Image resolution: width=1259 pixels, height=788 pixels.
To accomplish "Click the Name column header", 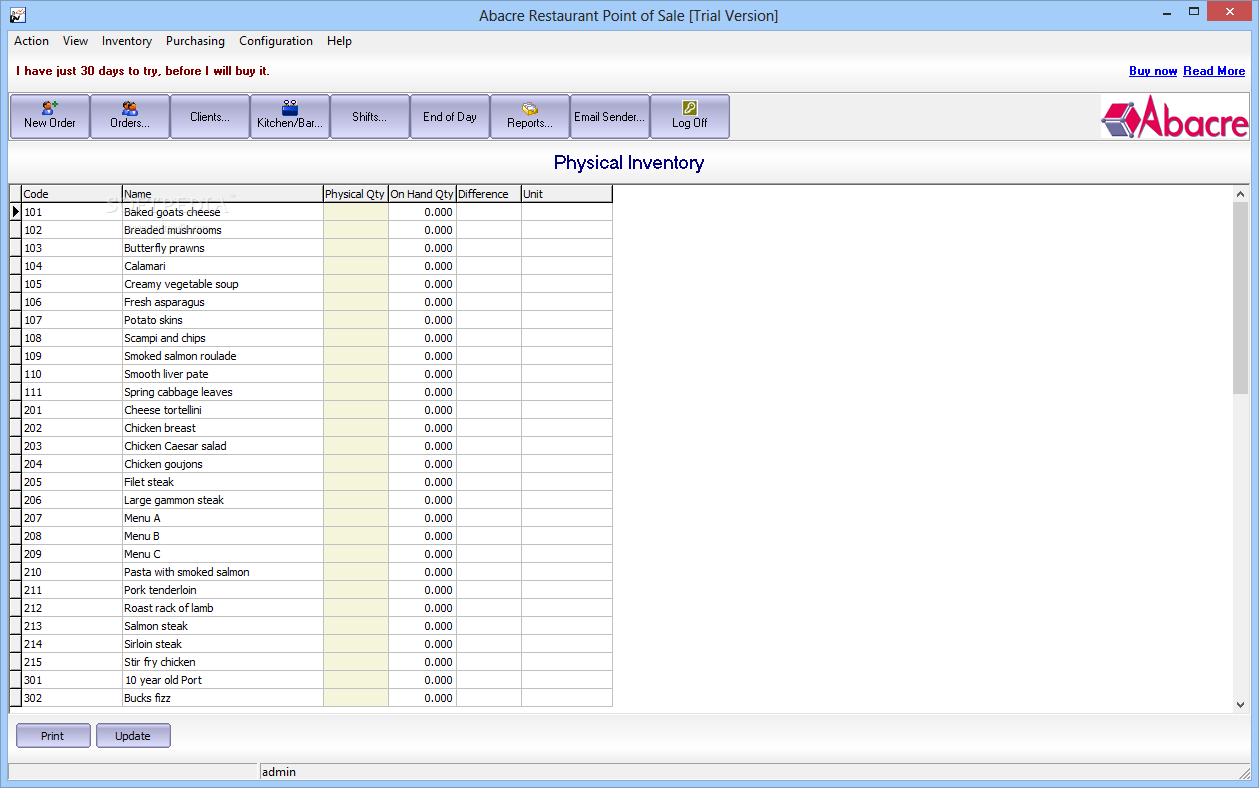I will coord(223,194).
